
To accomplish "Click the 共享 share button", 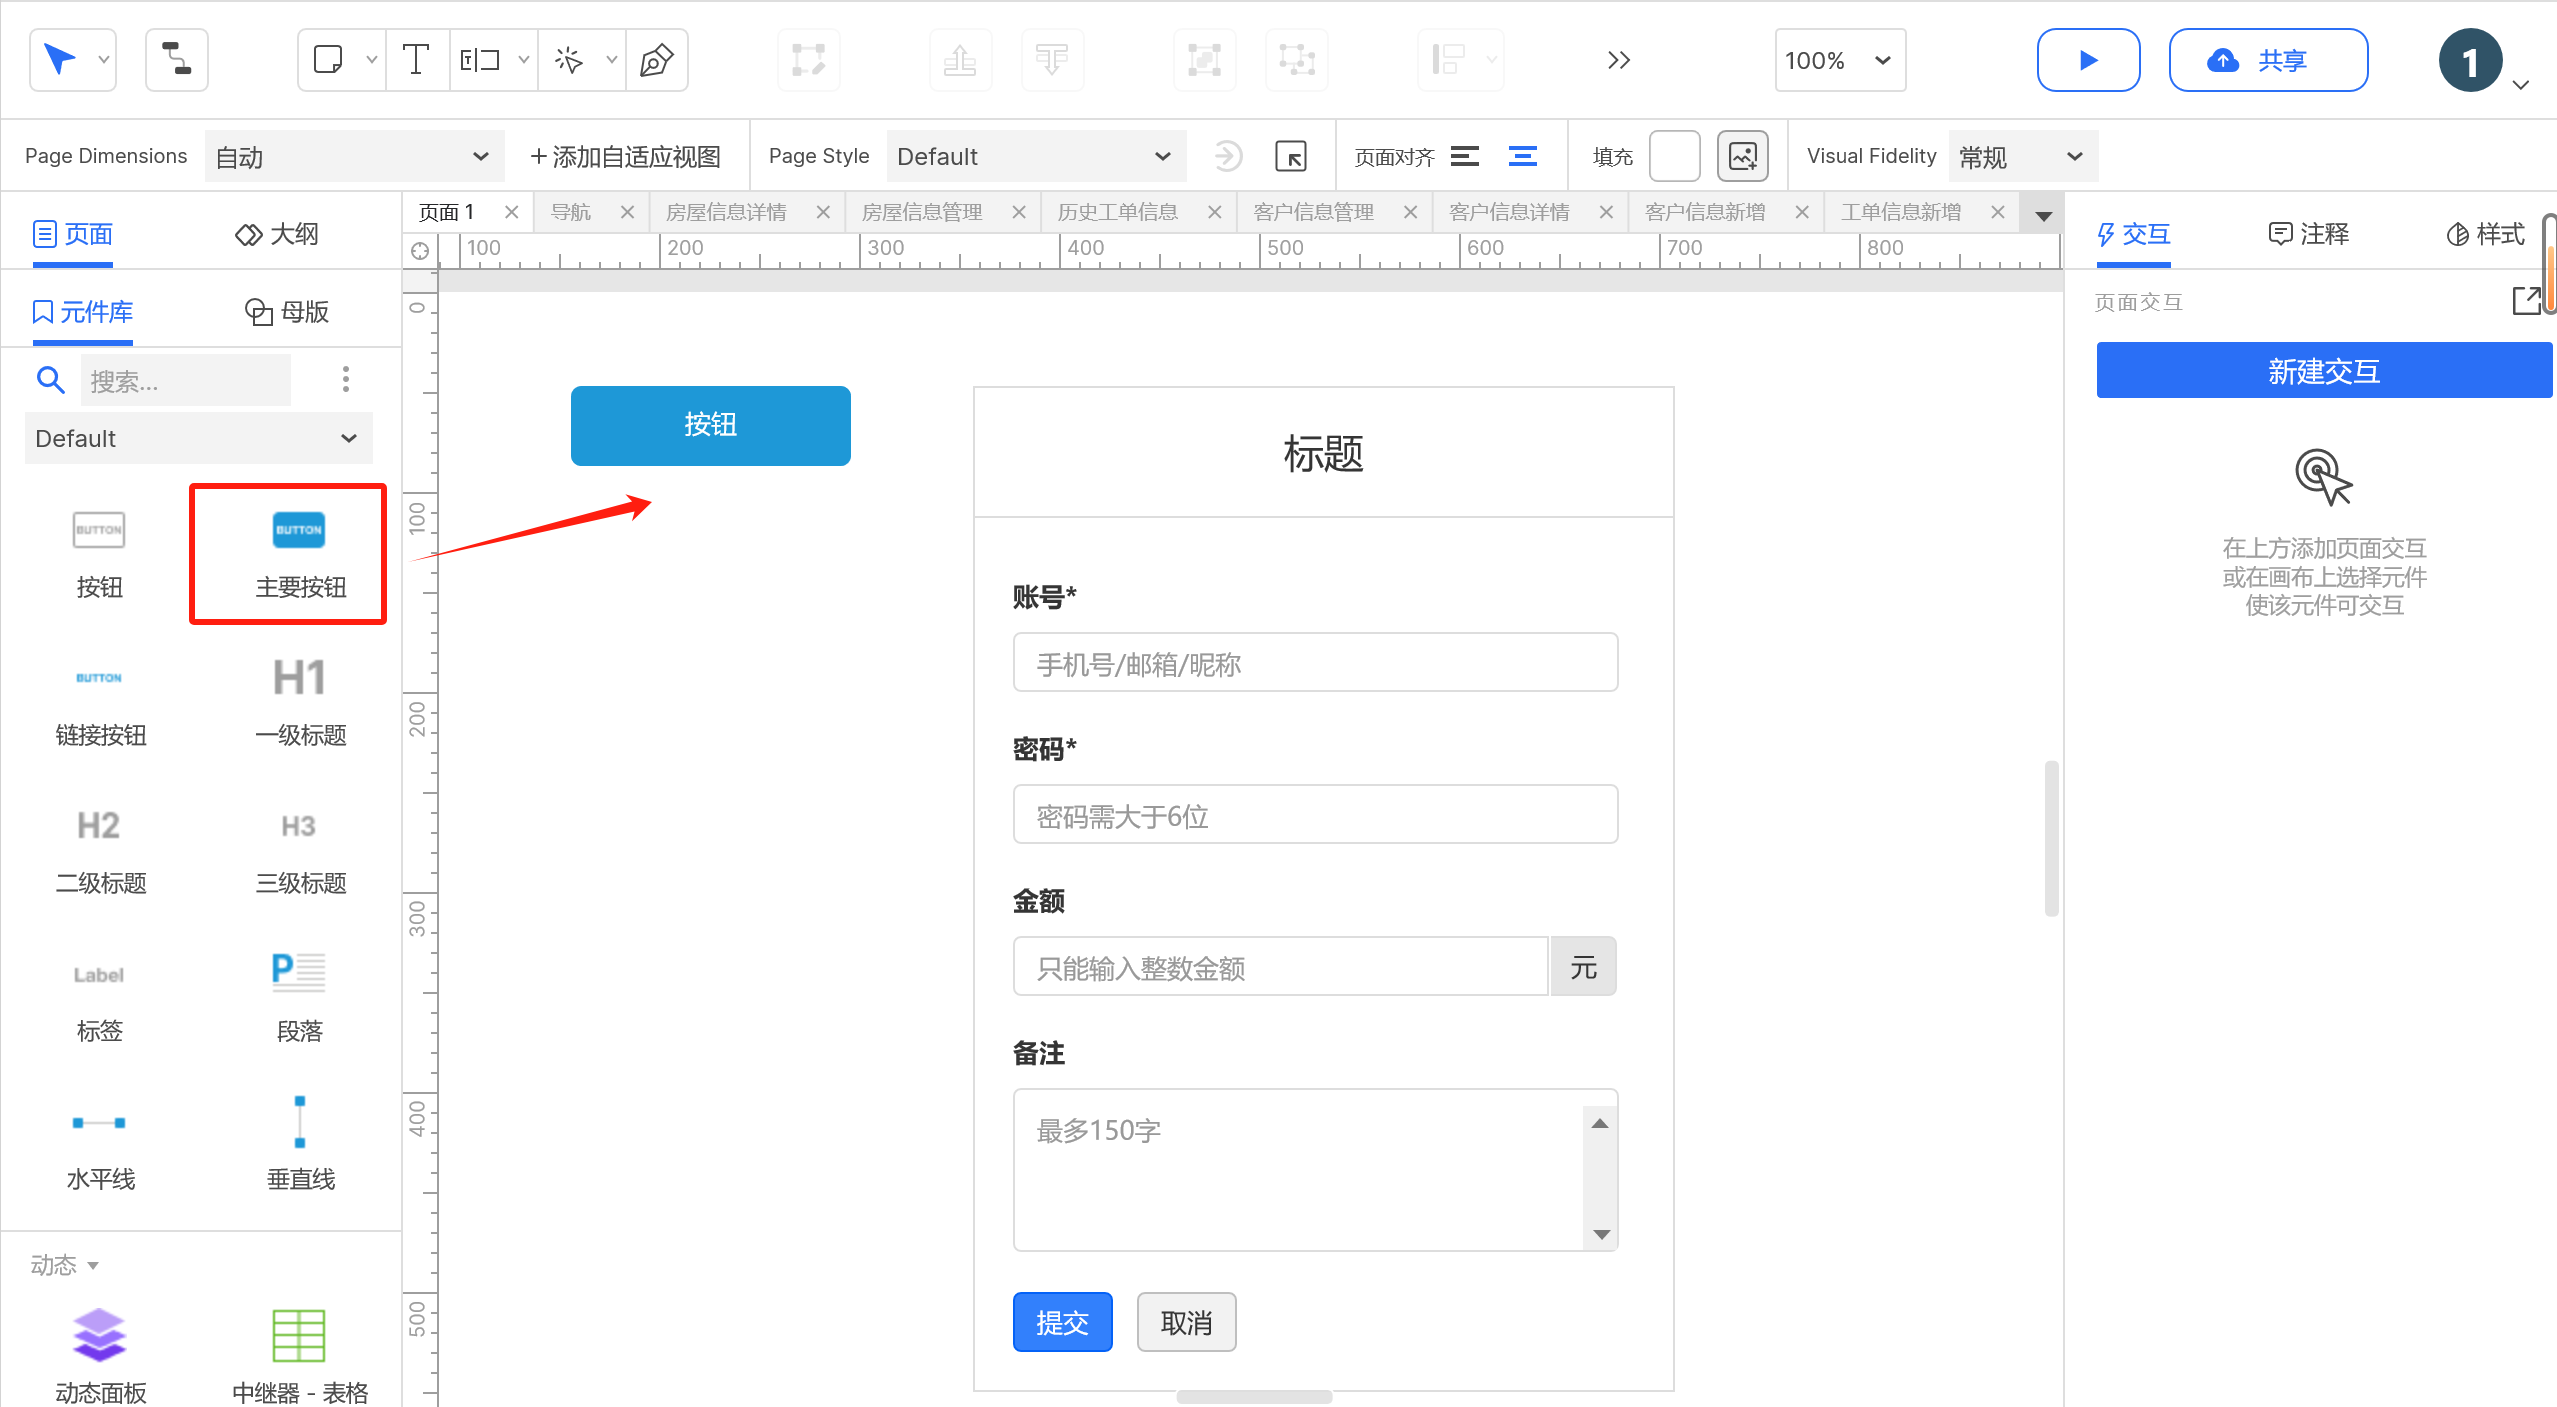I will (2267, 60).
